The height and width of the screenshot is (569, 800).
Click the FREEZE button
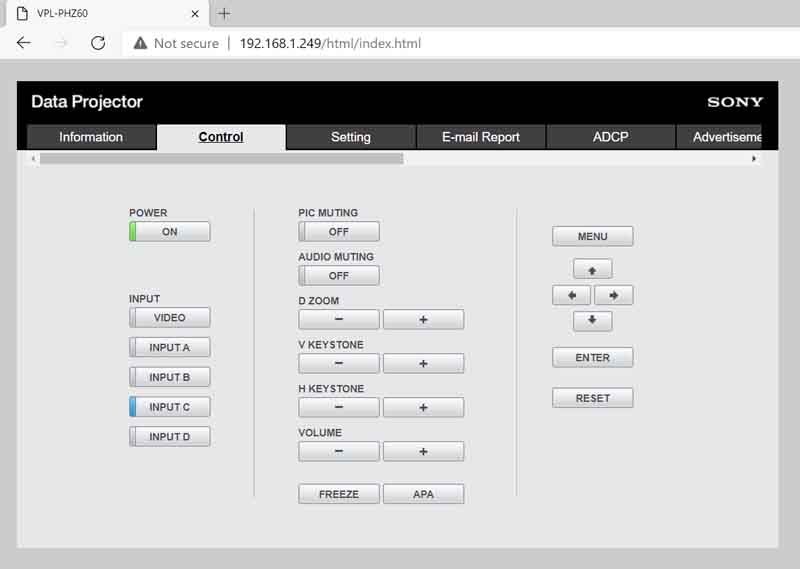[x=339, y=494]
